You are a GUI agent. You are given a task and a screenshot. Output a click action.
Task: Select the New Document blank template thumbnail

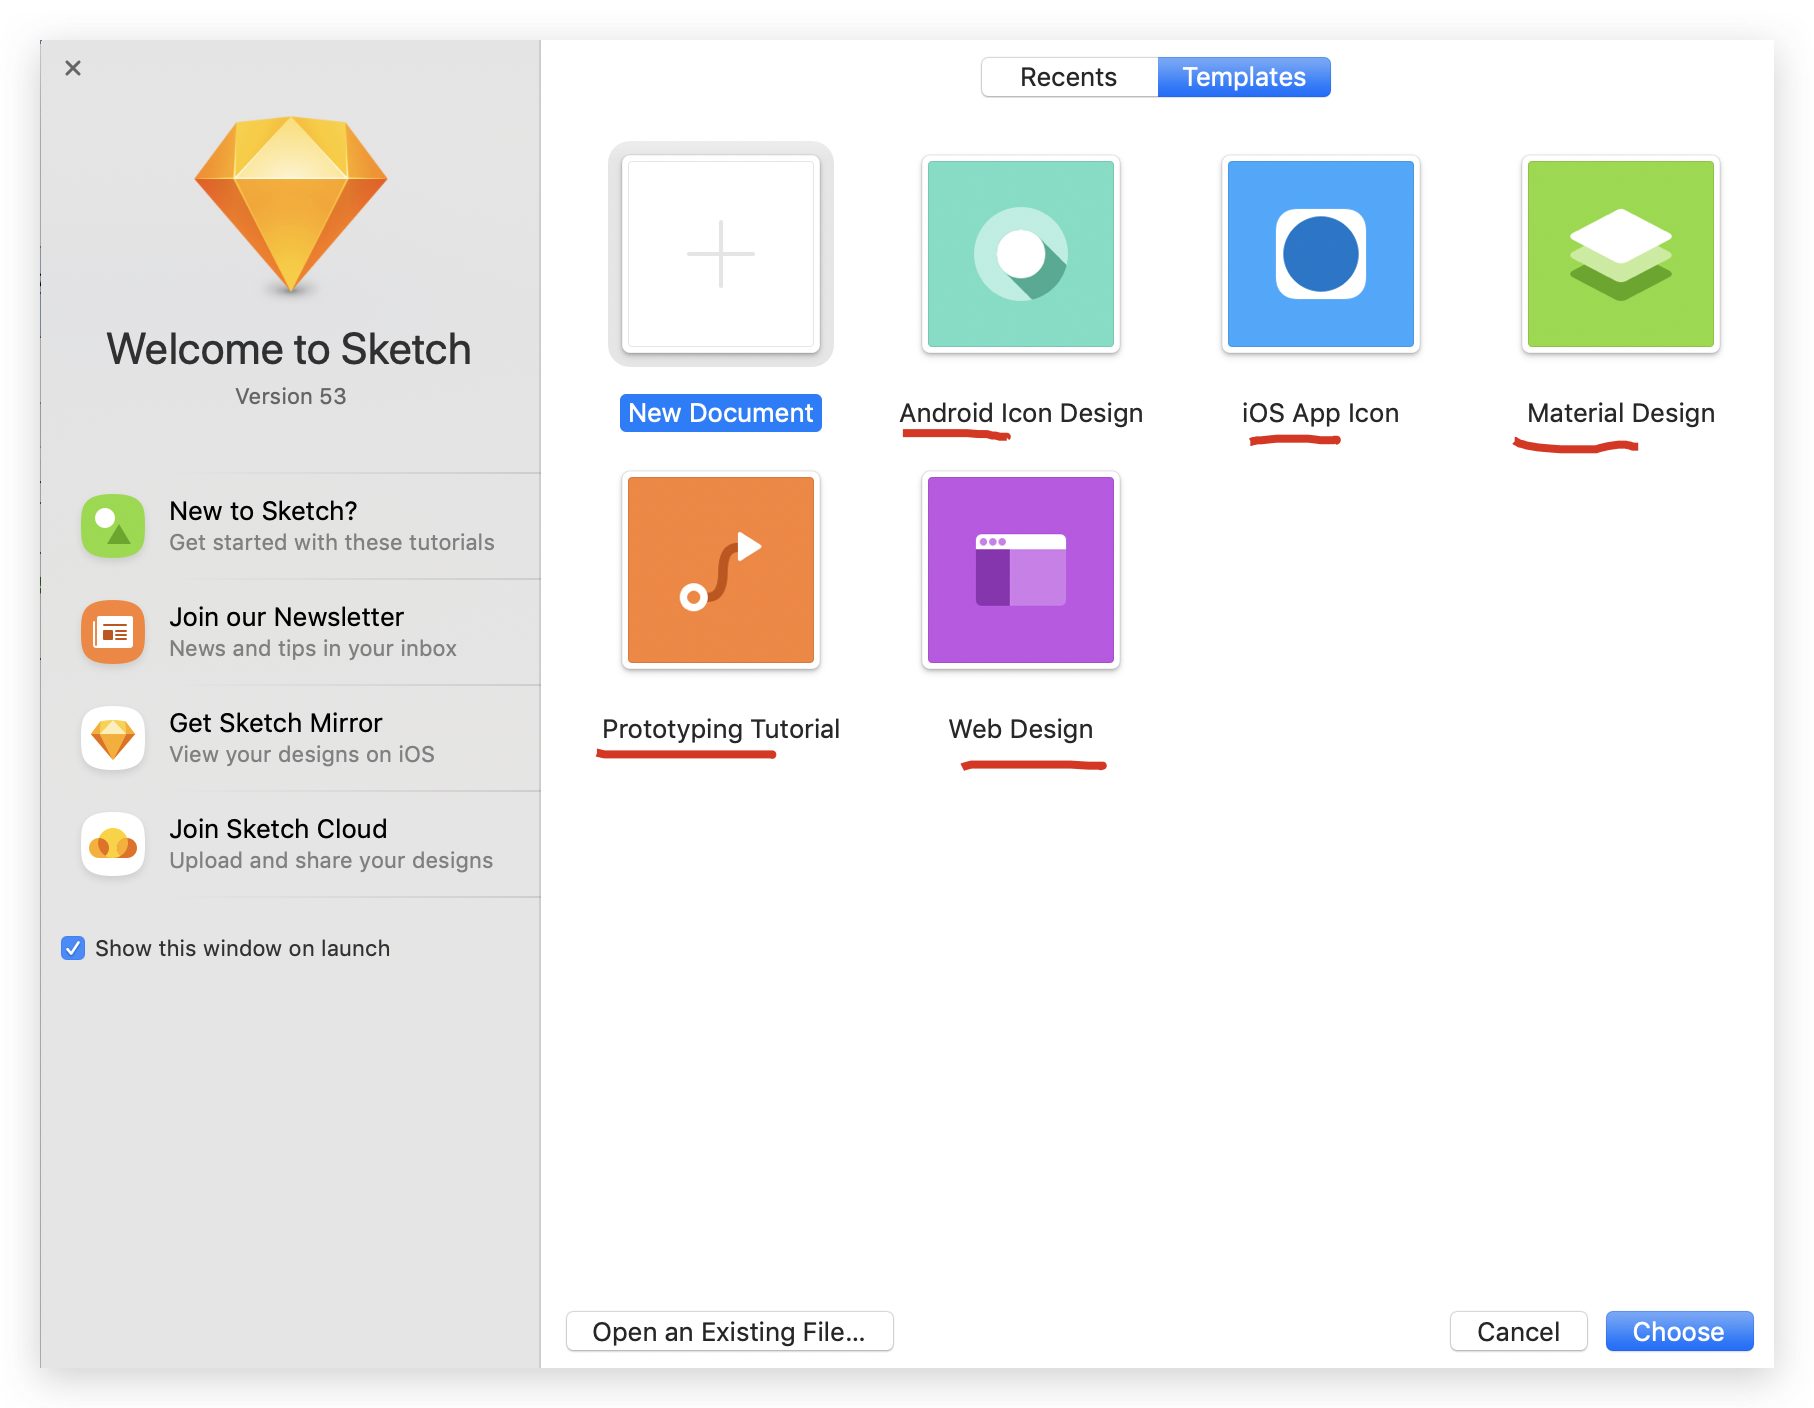click(721, 254)
